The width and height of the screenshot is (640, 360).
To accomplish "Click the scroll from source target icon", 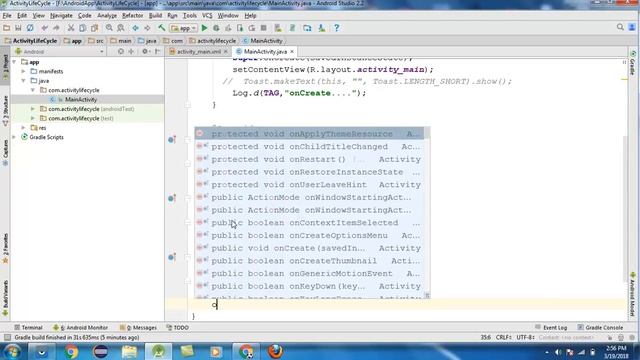I will click(121, 52).
